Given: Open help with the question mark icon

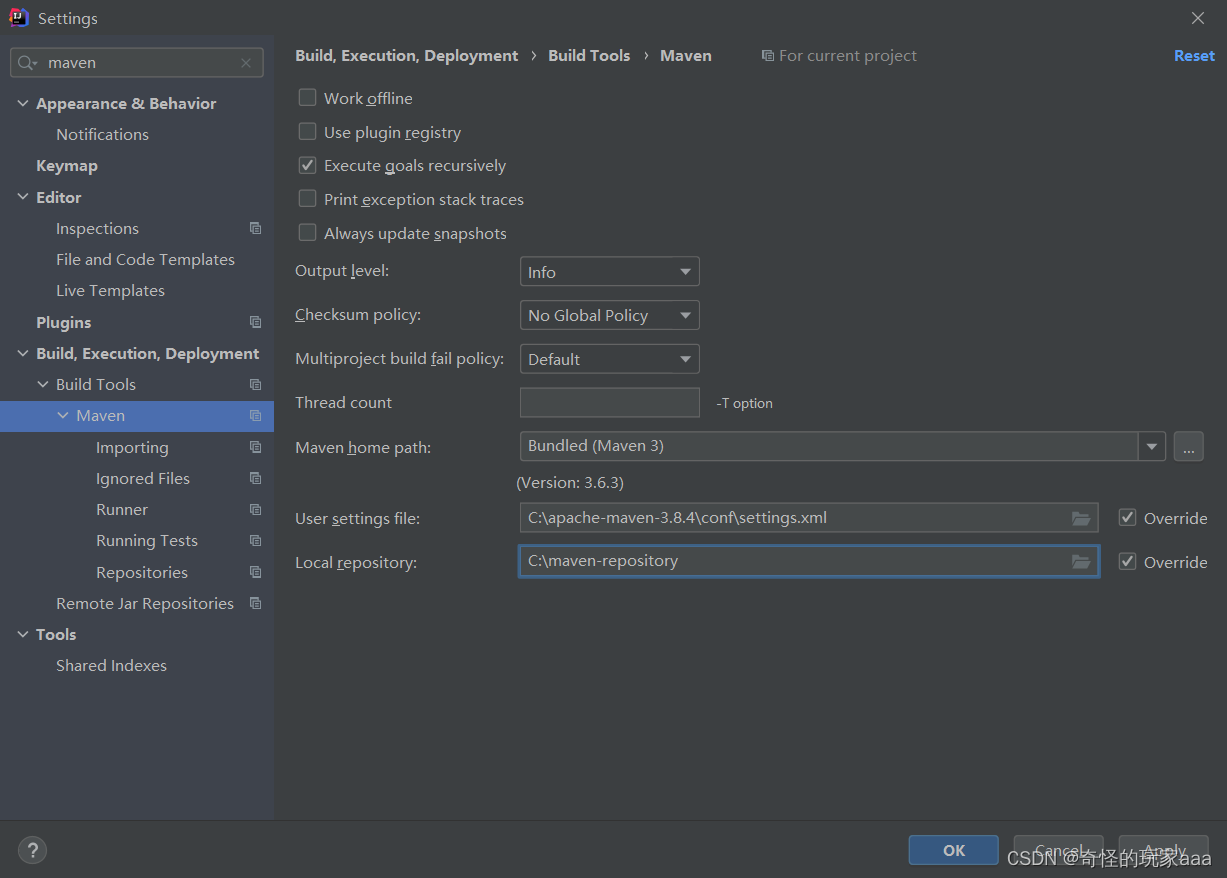Looking at the screenshot, I should pos(33,850).
